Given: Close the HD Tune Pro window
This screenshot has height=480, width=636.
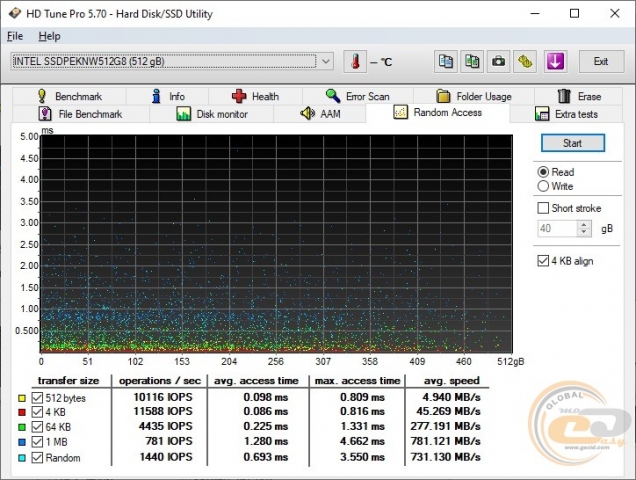Looking at the screenshot, I should [x=615, y=13].
